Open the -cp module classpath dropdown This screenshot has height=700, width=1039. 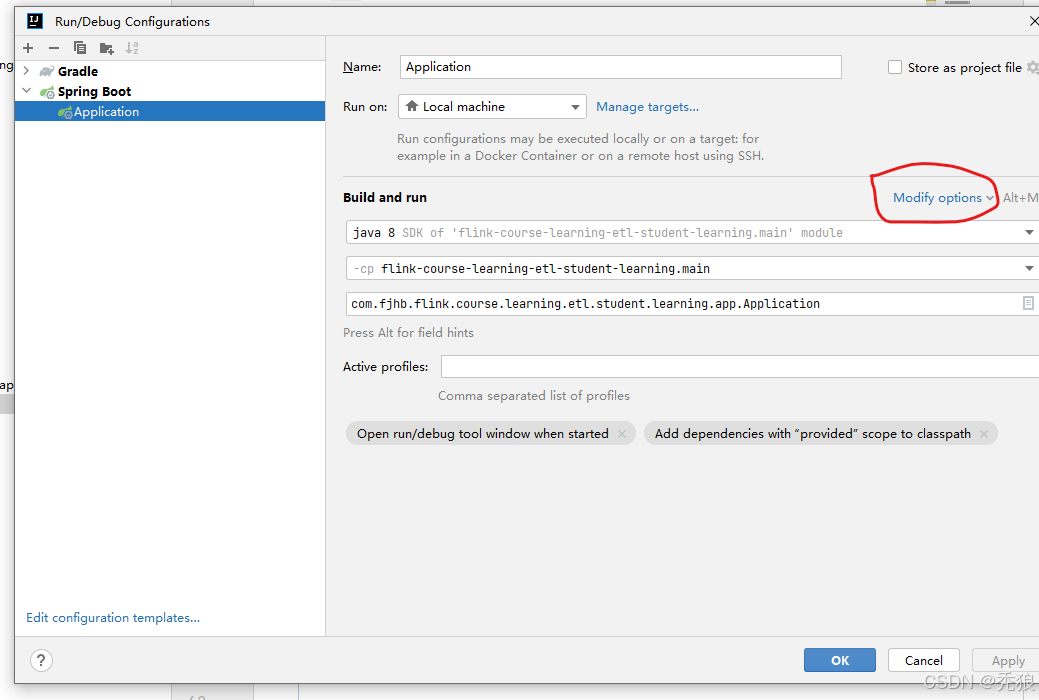(1029, 268)
